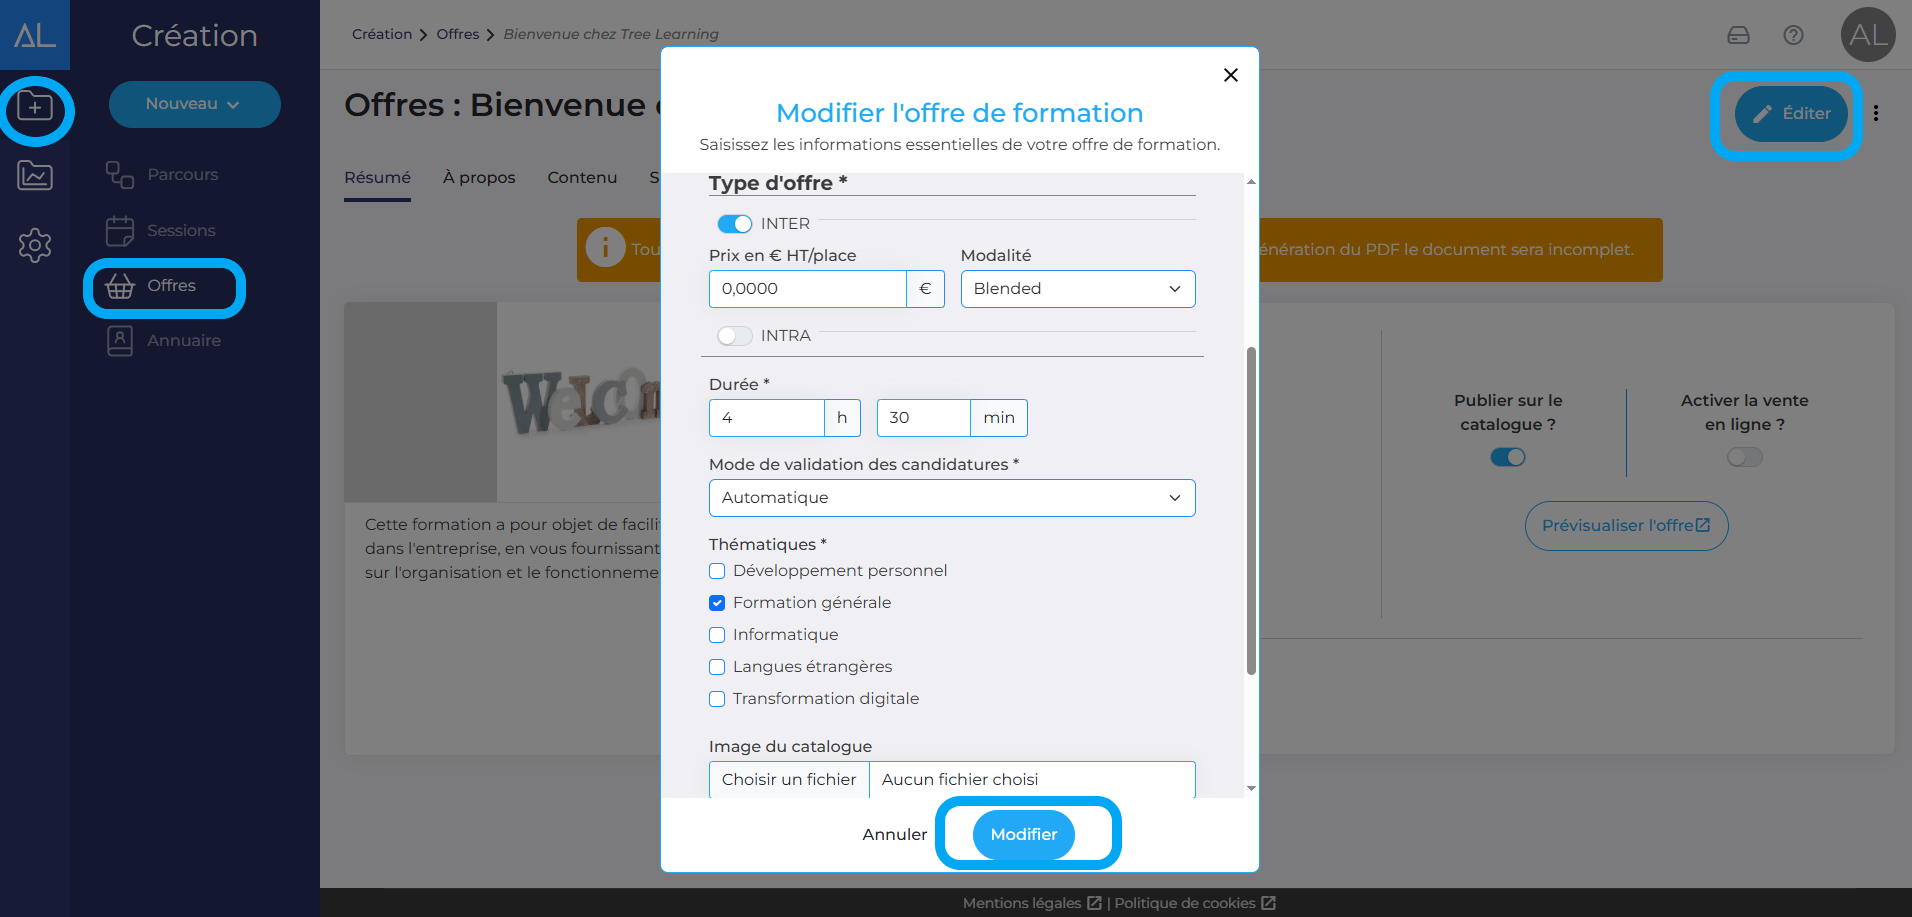Click the Annuaire contact book icon

[x=120, y=341]
